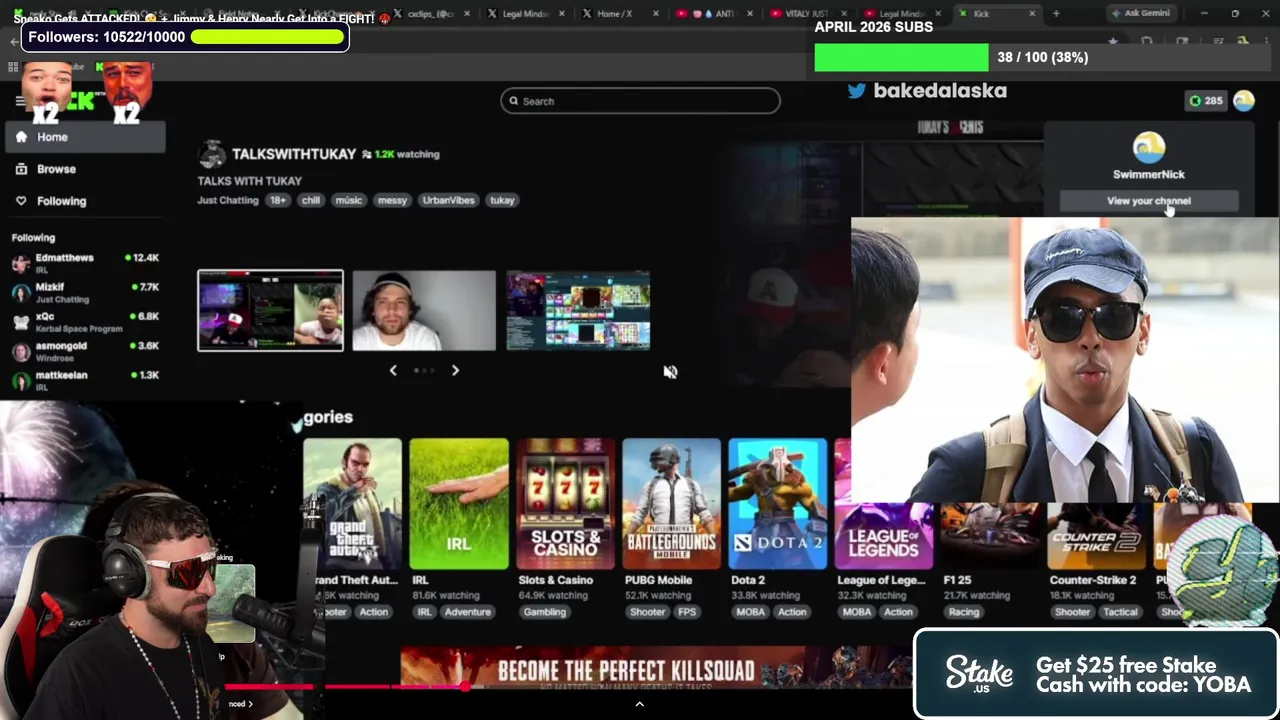Select the featured thumbnail of man in white shirt
1280x720 pixels.
click(x=424, y=311)
